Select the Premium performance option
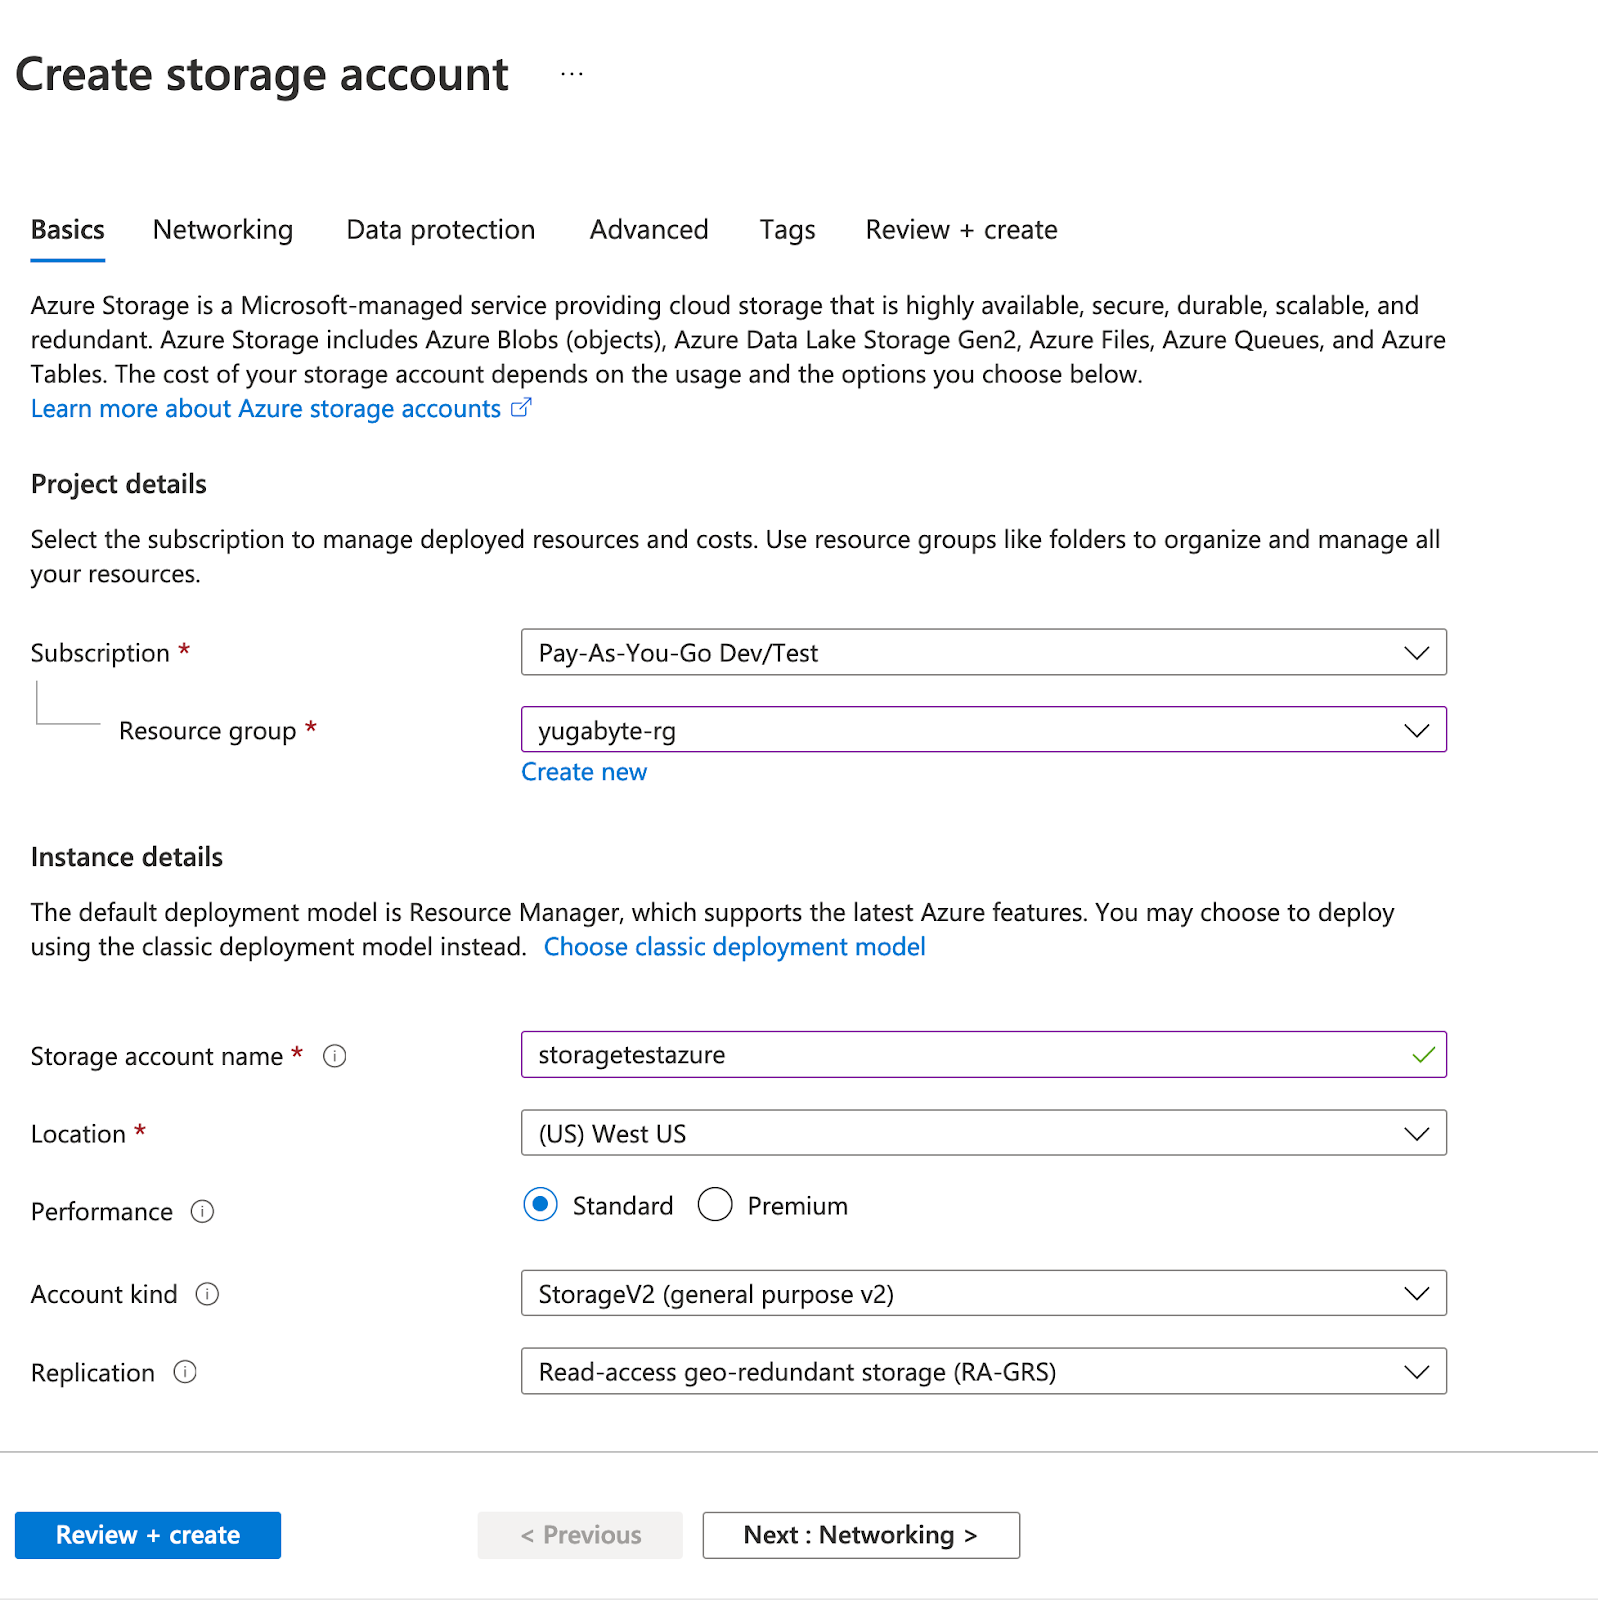 click(715, 1205)
